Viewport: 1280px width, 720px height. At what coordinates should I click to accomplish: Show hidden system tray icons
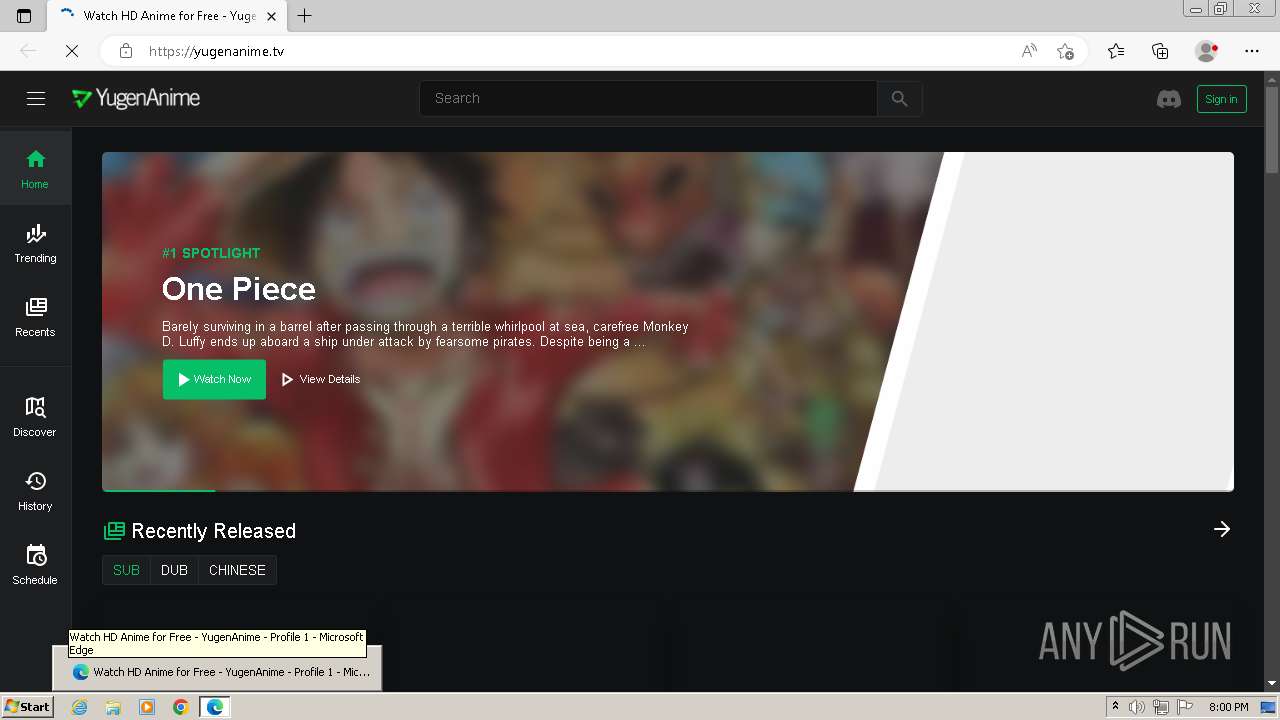point(1115,707)
